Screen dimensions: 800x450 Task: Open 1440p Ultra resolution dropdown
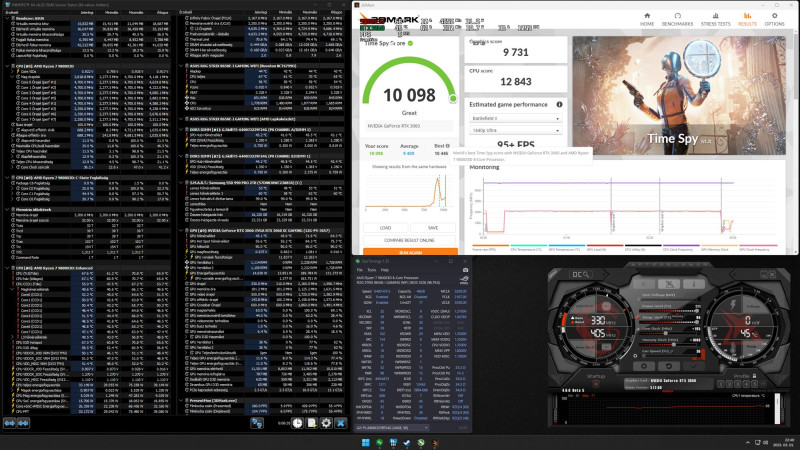coord(515,130)
